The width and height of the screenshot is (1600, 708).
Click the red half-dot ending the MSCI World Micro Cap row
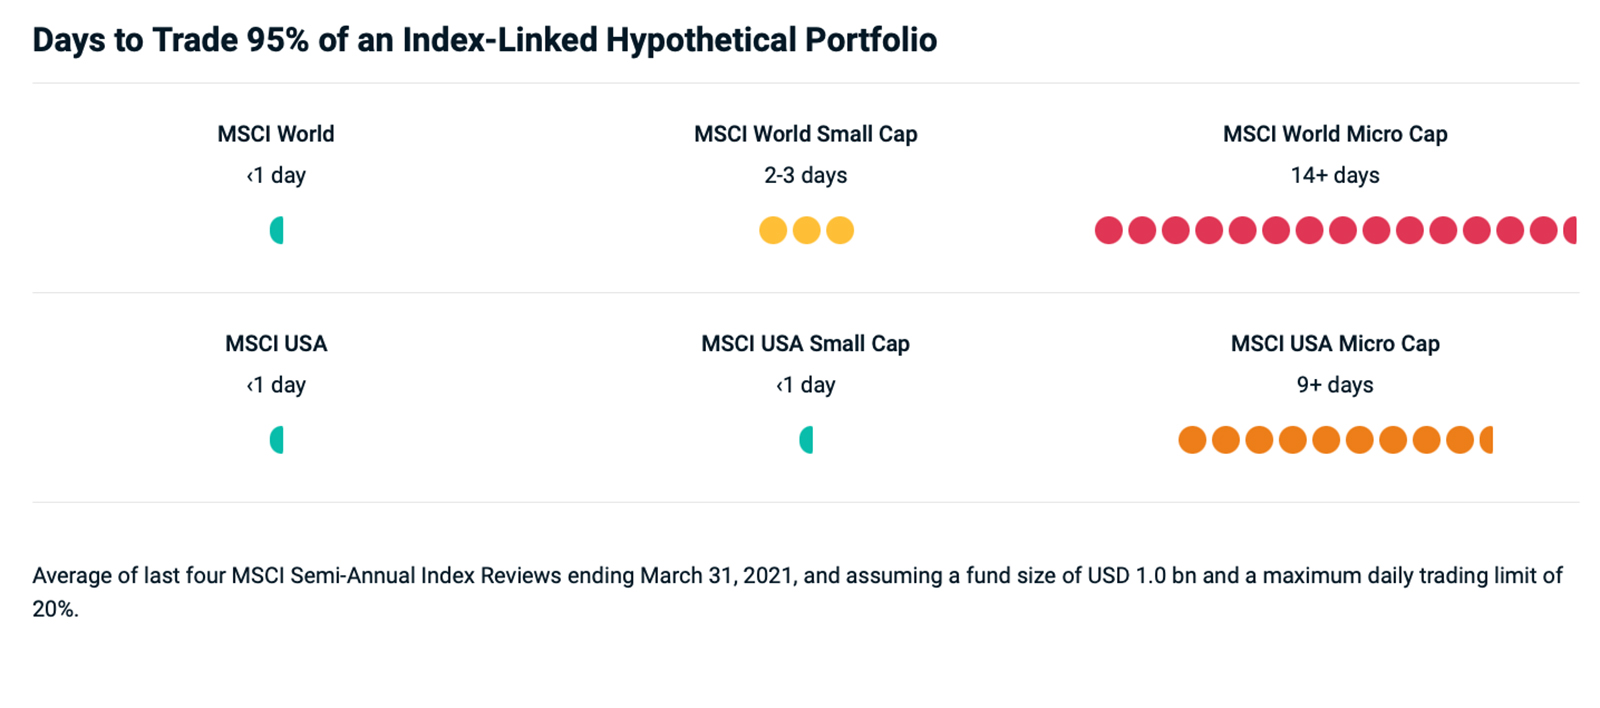tap(1570, 230)
